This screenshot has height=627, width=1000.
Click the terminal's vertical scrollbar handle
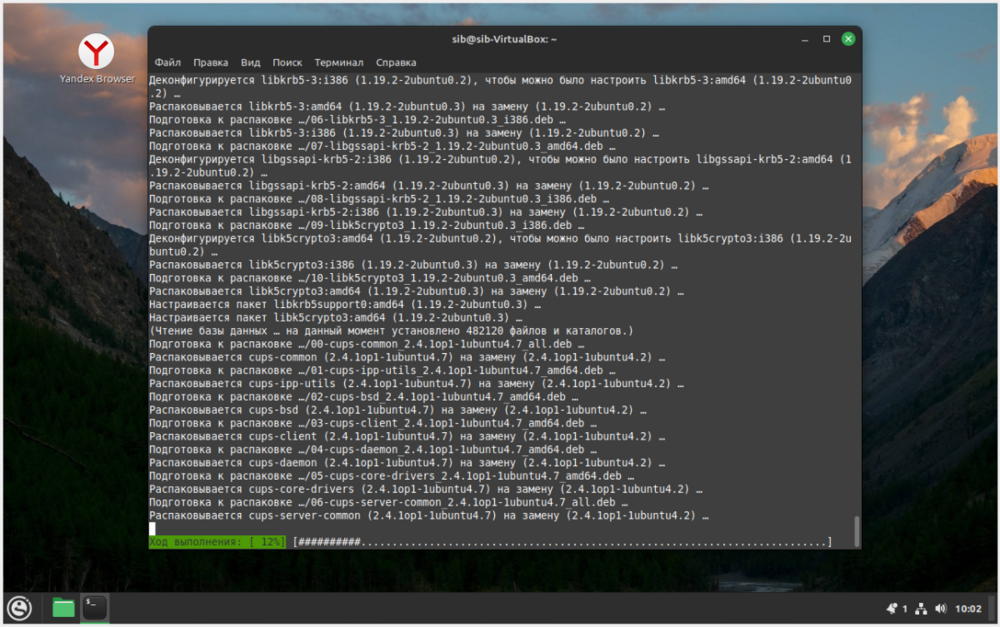pos(857,531)
